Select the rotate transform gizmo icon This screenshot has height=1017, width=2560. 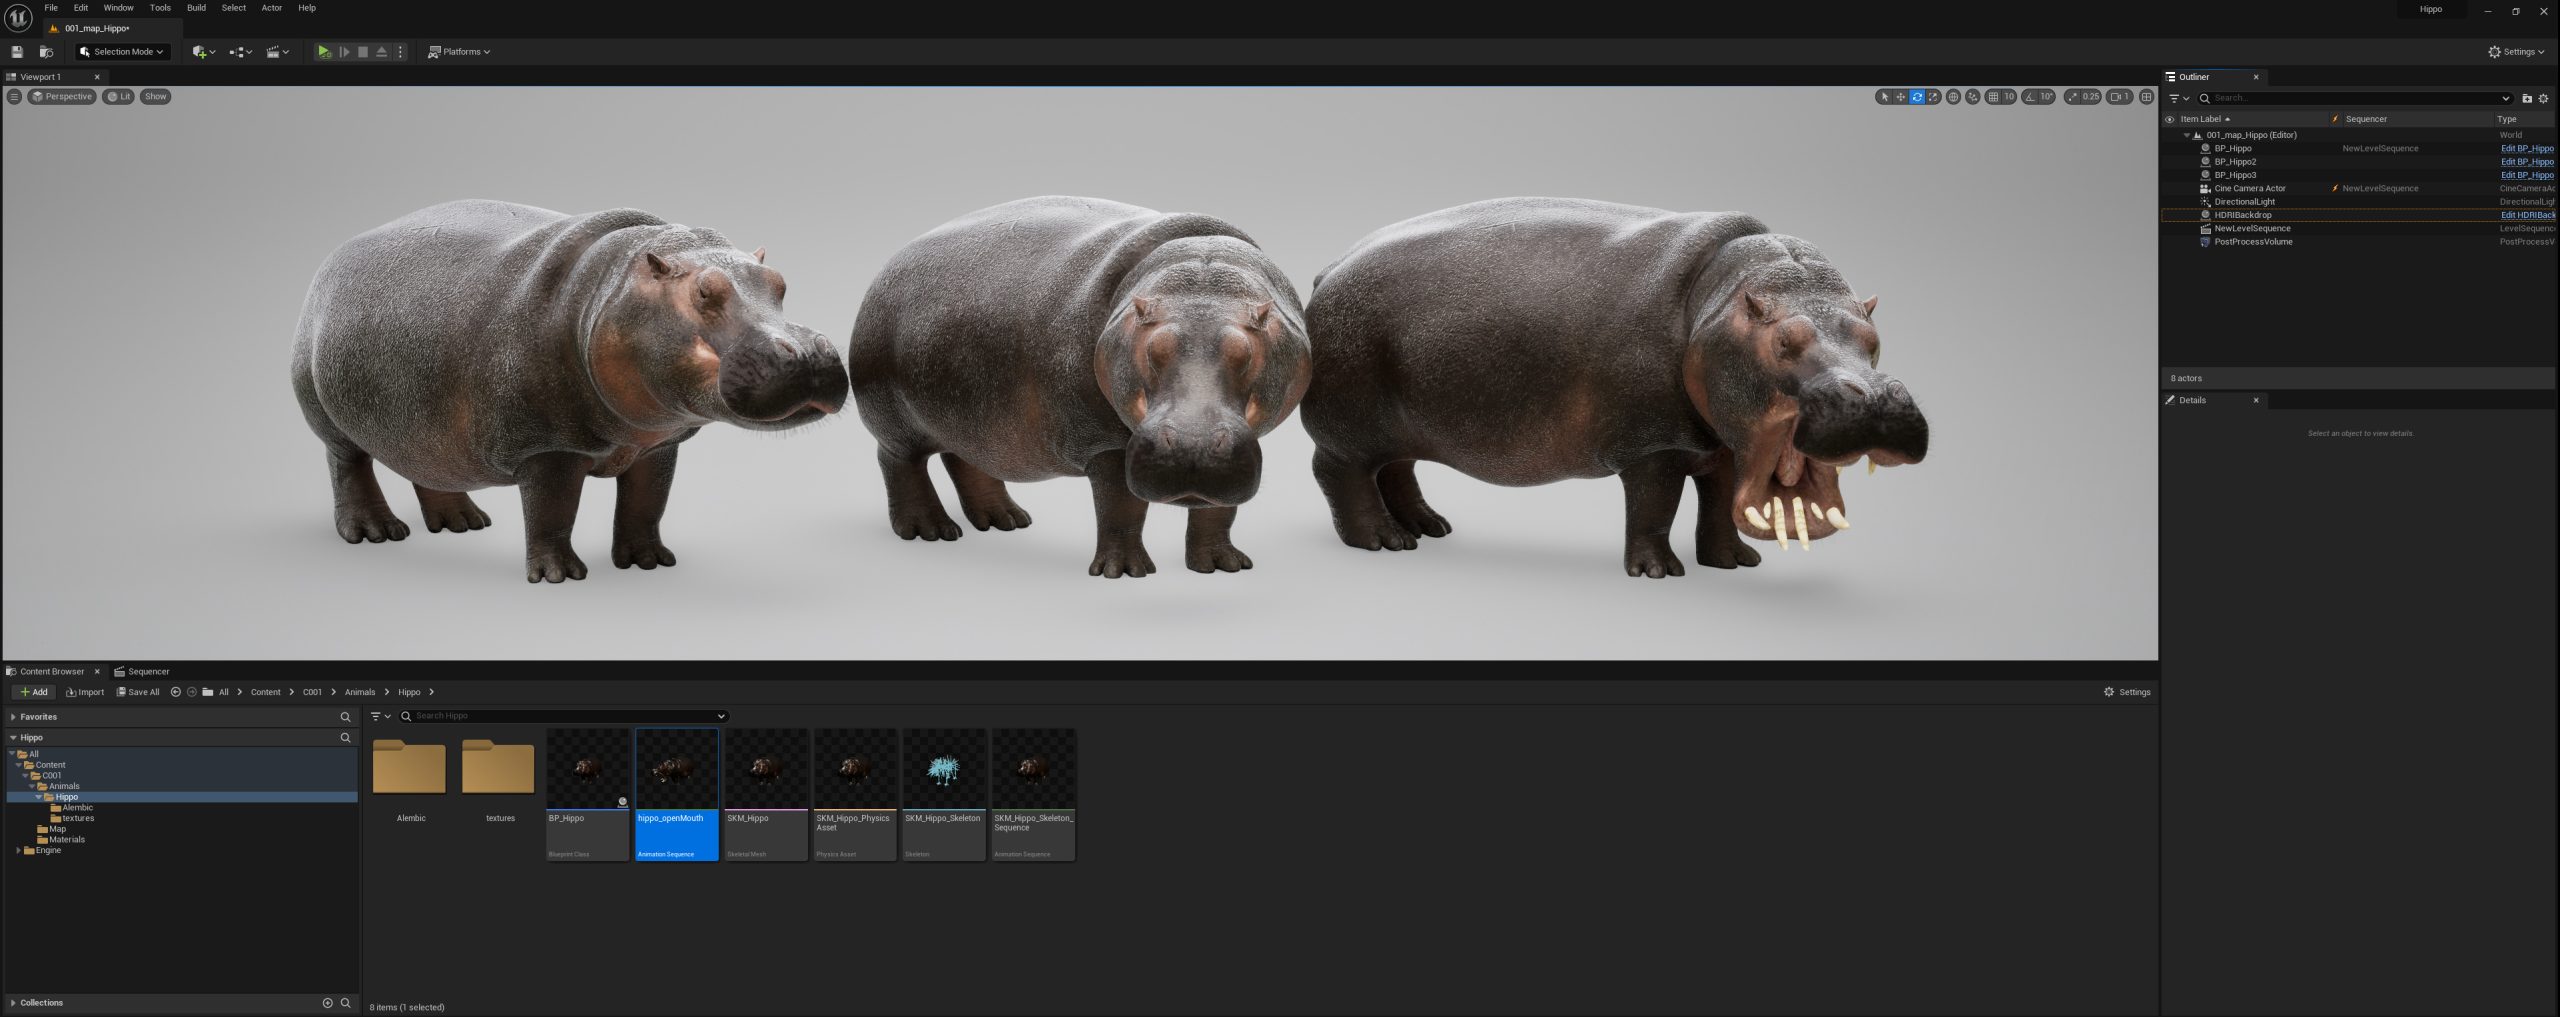pyautogui.click(x=1917, y=97)
